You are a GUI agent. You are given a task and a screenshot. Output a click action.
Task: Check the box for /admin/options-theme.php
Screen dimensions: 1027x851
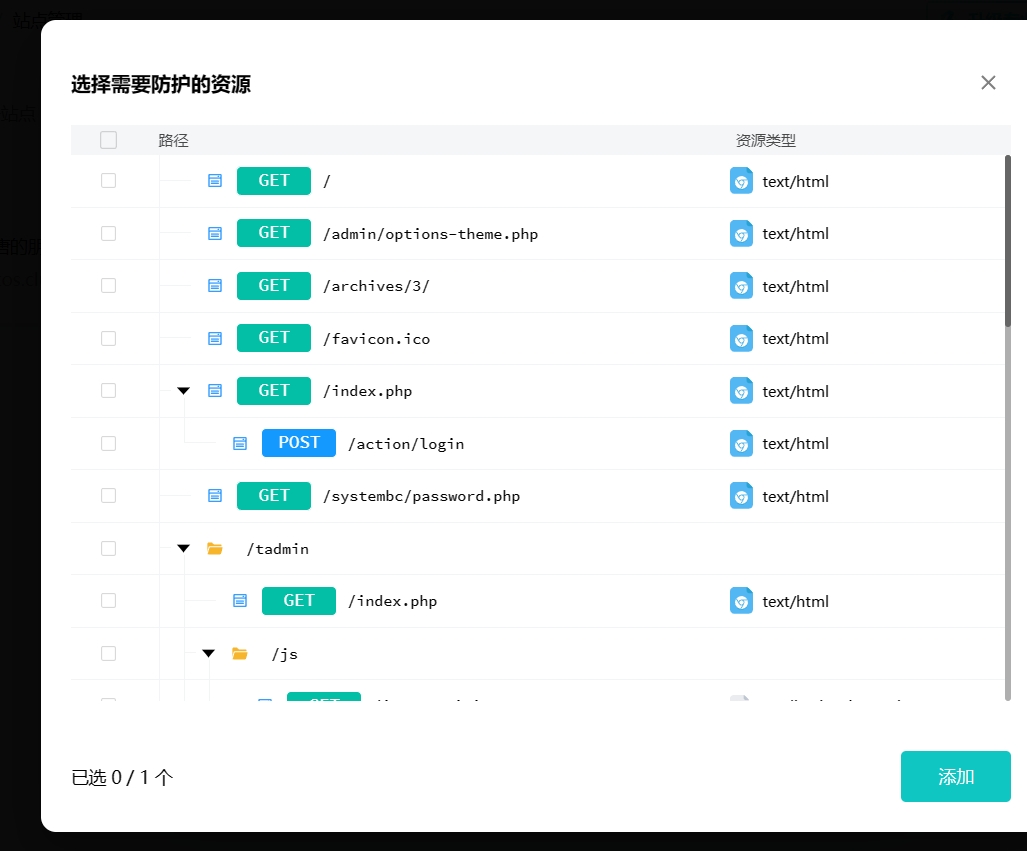coord(108,233)
